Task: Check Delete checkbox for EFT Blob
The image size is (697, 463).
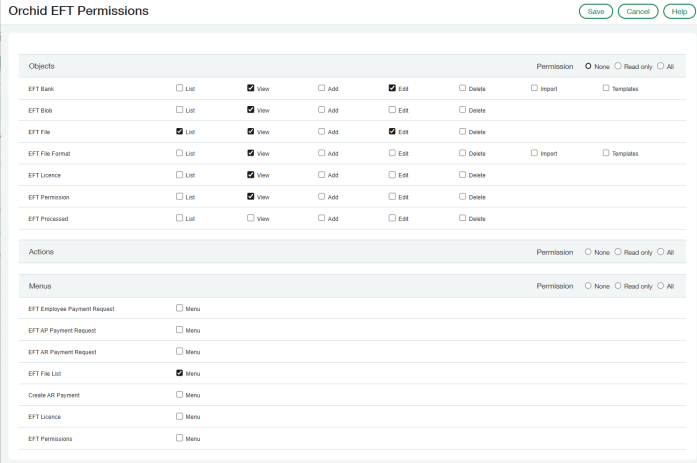Action: click(x=463, y=109)
